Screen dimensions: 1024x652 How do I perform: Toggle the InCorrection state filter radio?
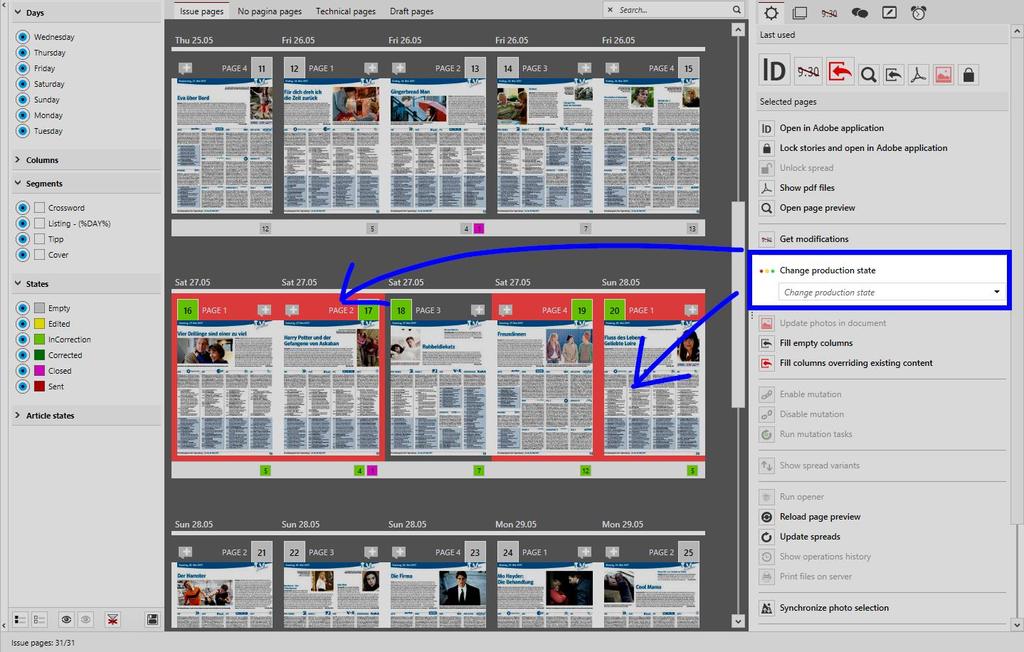click(23, 340)
